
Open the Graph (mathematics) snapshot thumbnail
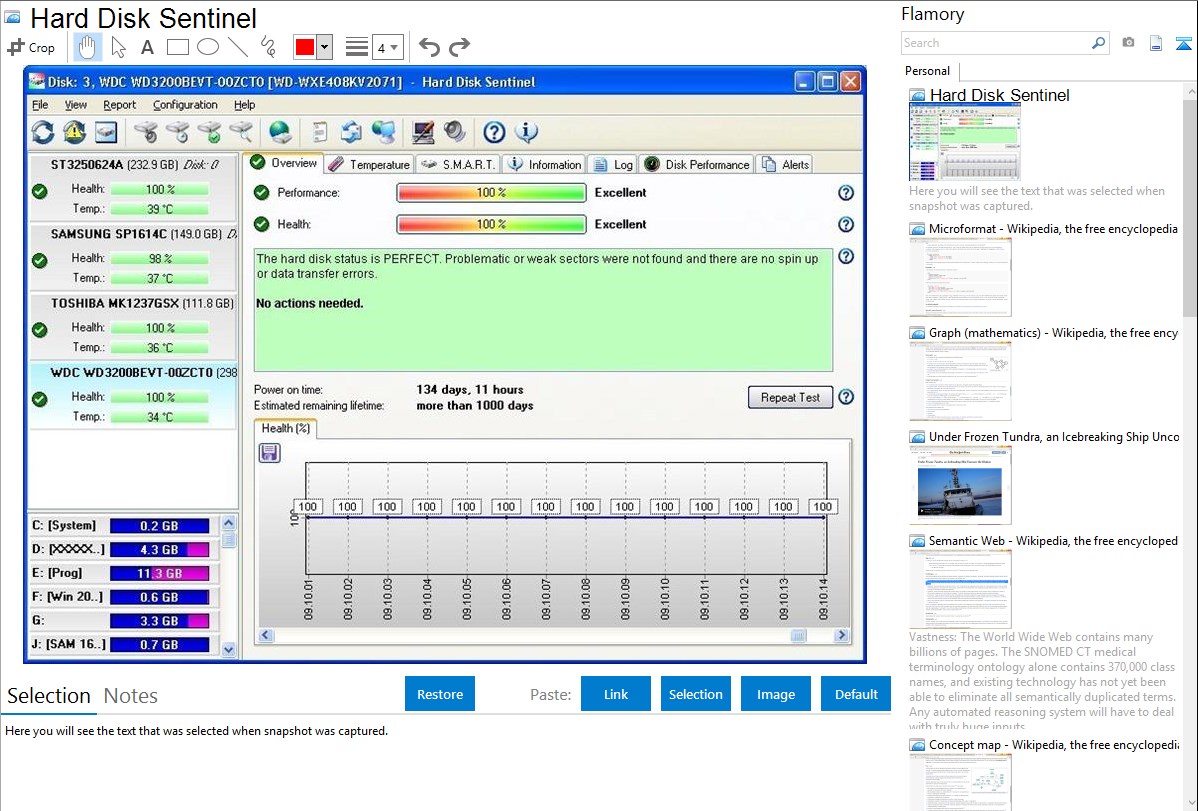pos(960,381)
